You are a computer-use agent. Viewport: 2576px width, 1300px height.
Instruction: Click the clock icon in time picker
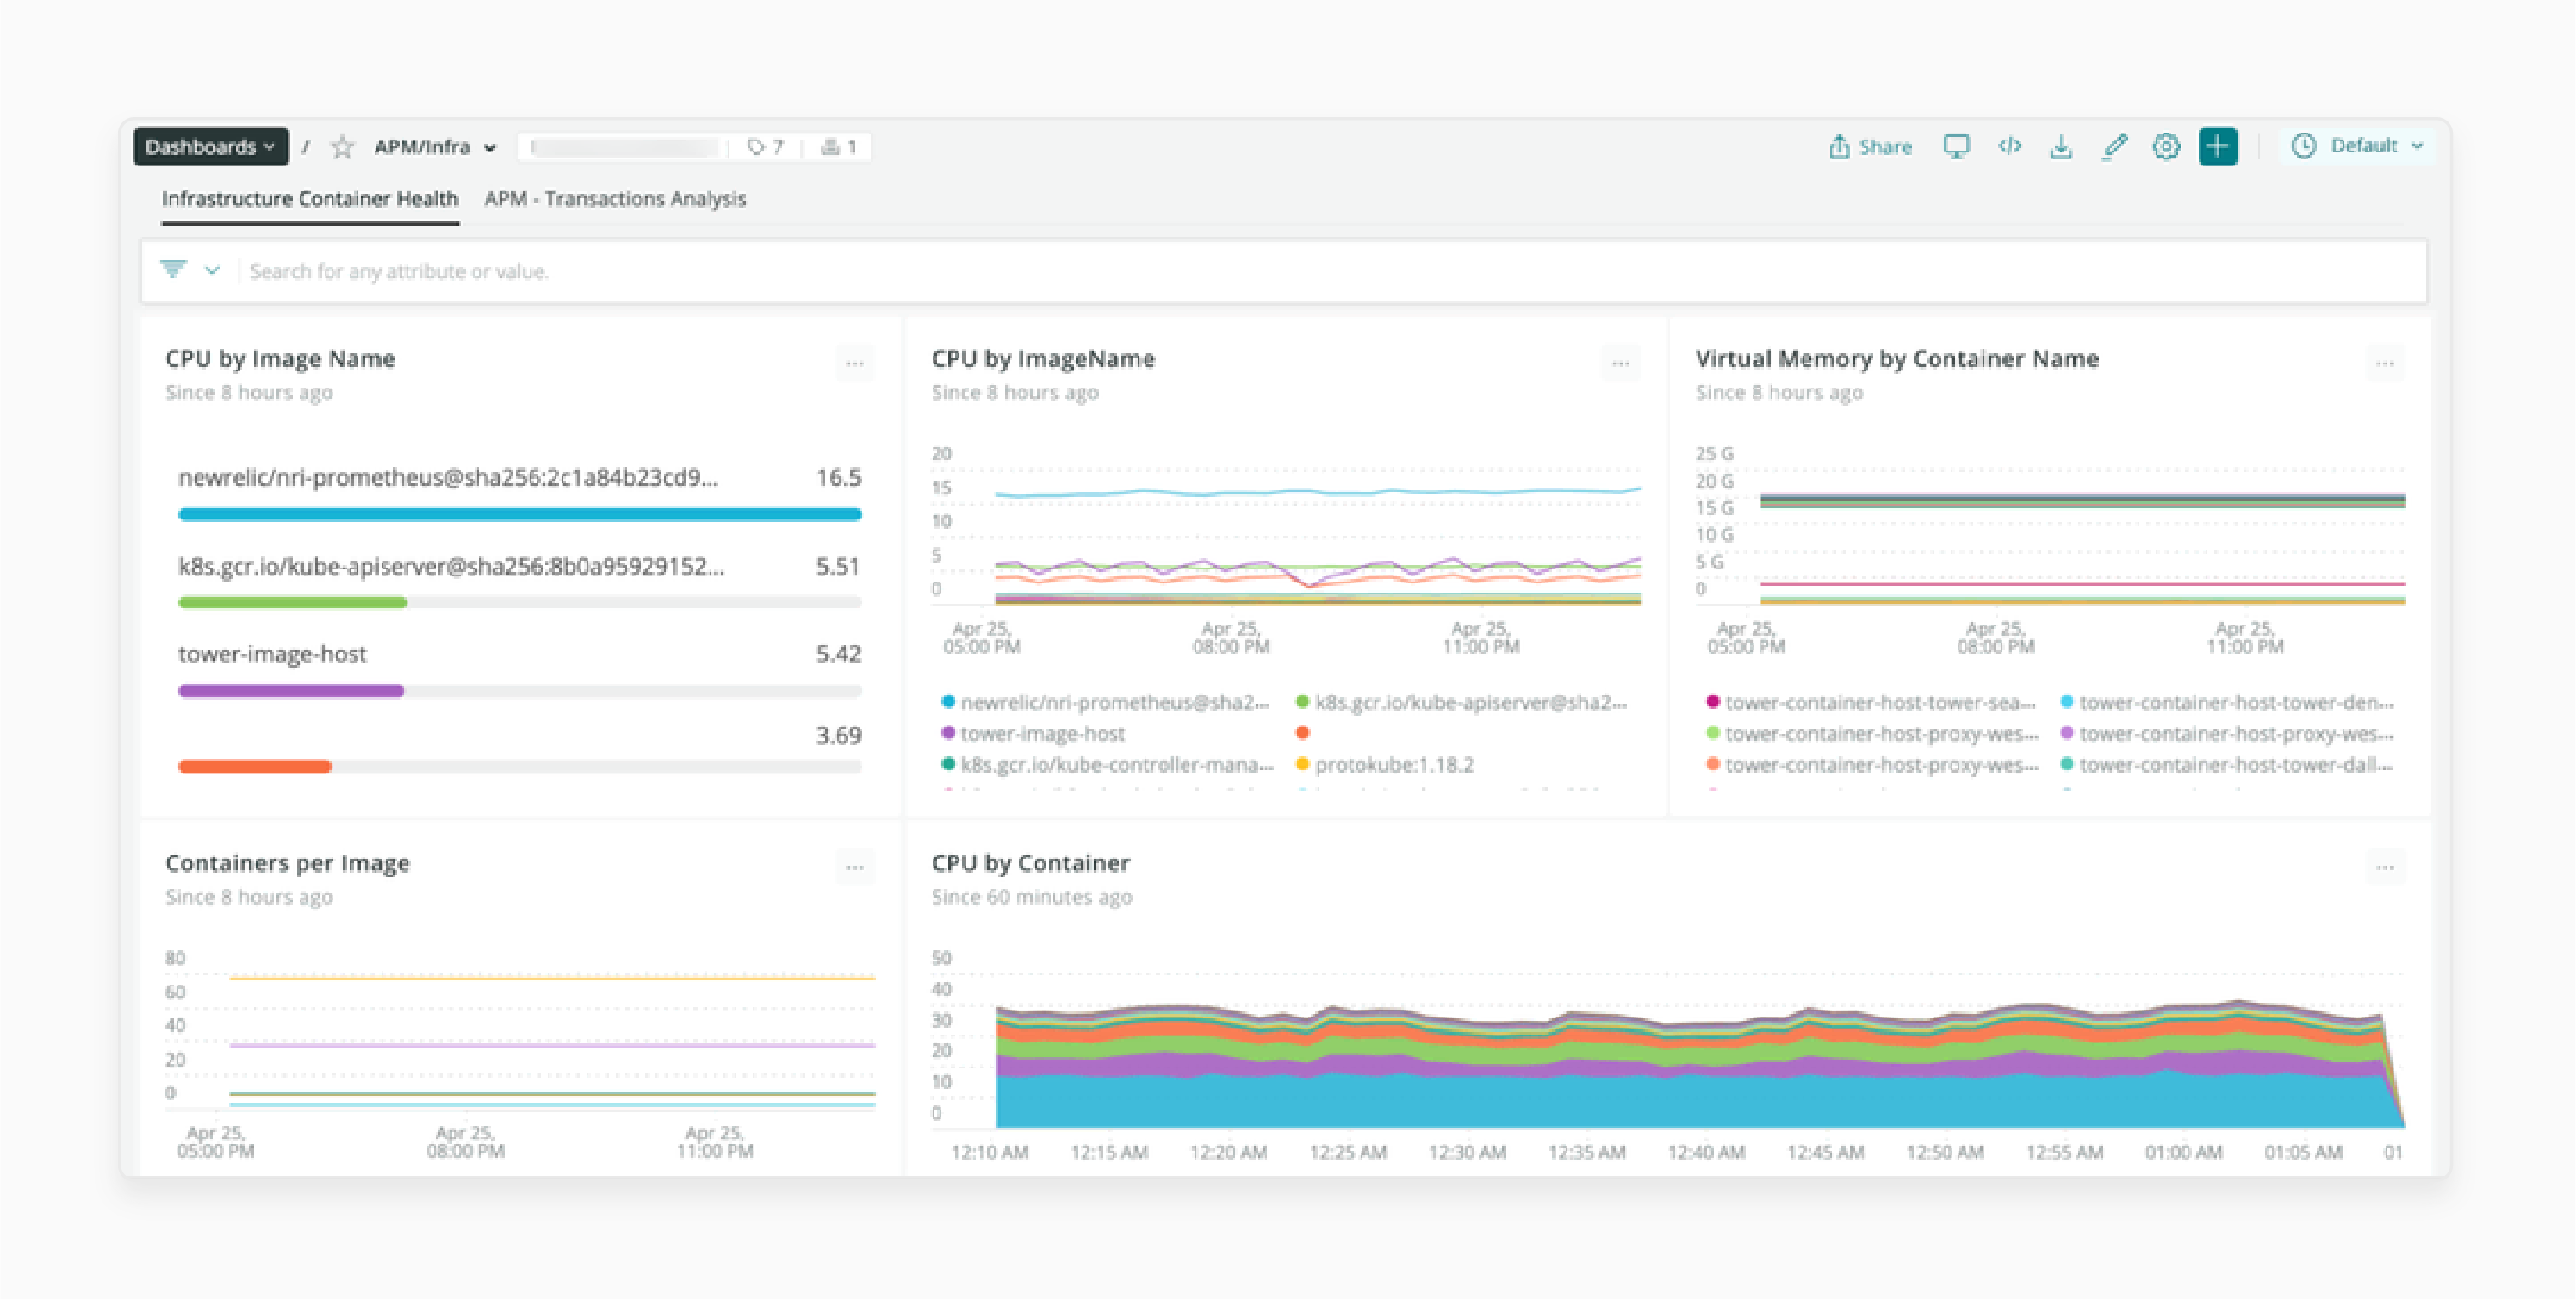pos(2303,146)
